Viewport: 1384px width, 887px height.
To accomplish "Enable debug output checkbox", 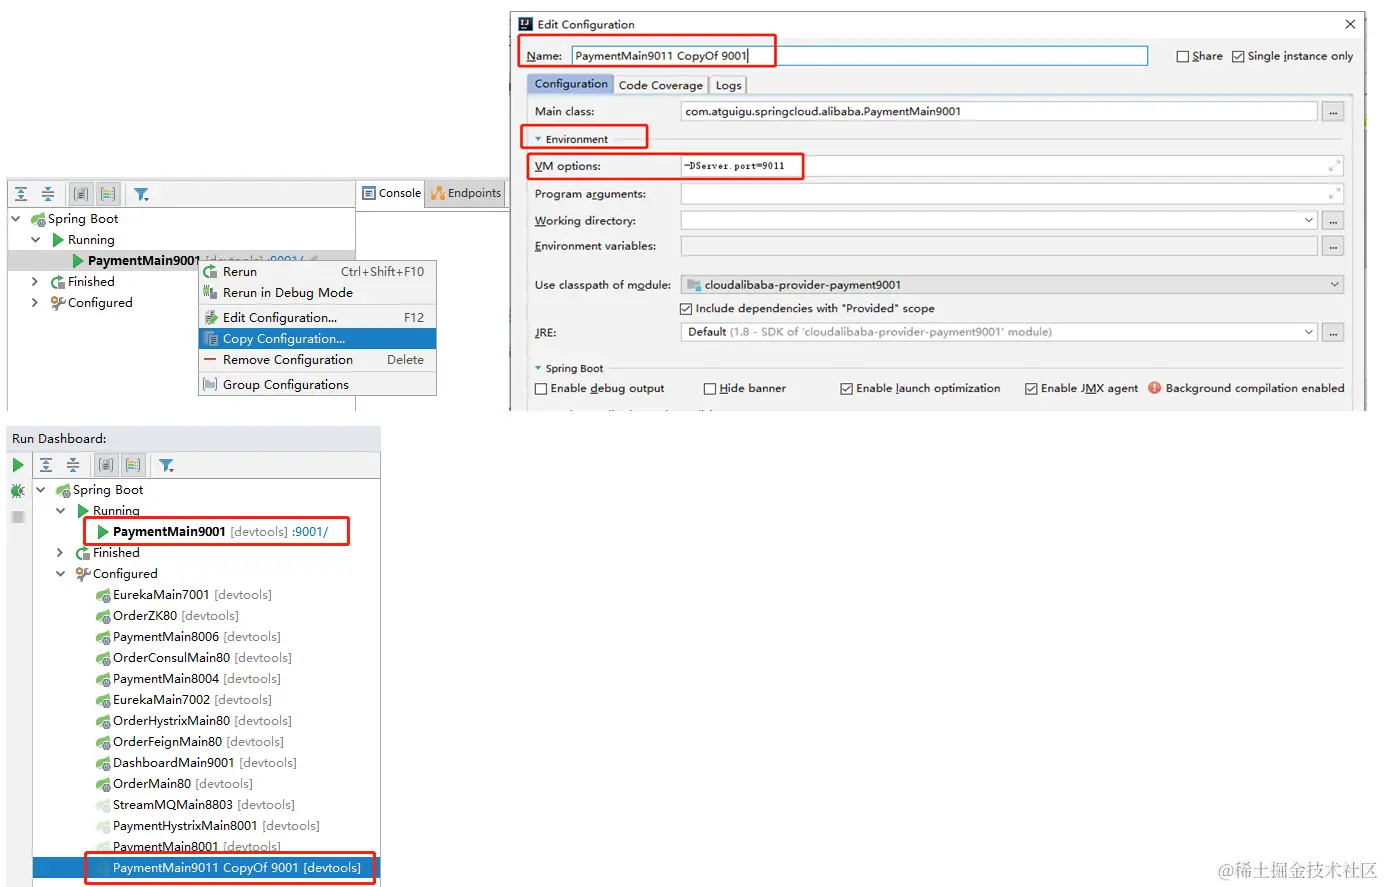I will click(x=541, y=389).
